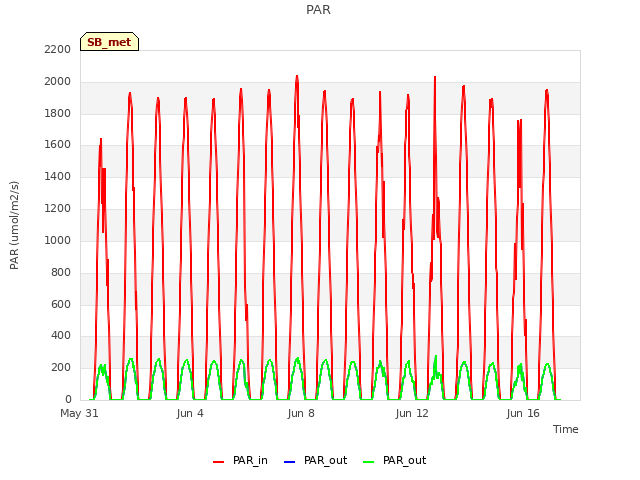
Task: Click the 2200 y-axis tick label
Action: click(x=58, y=49)
